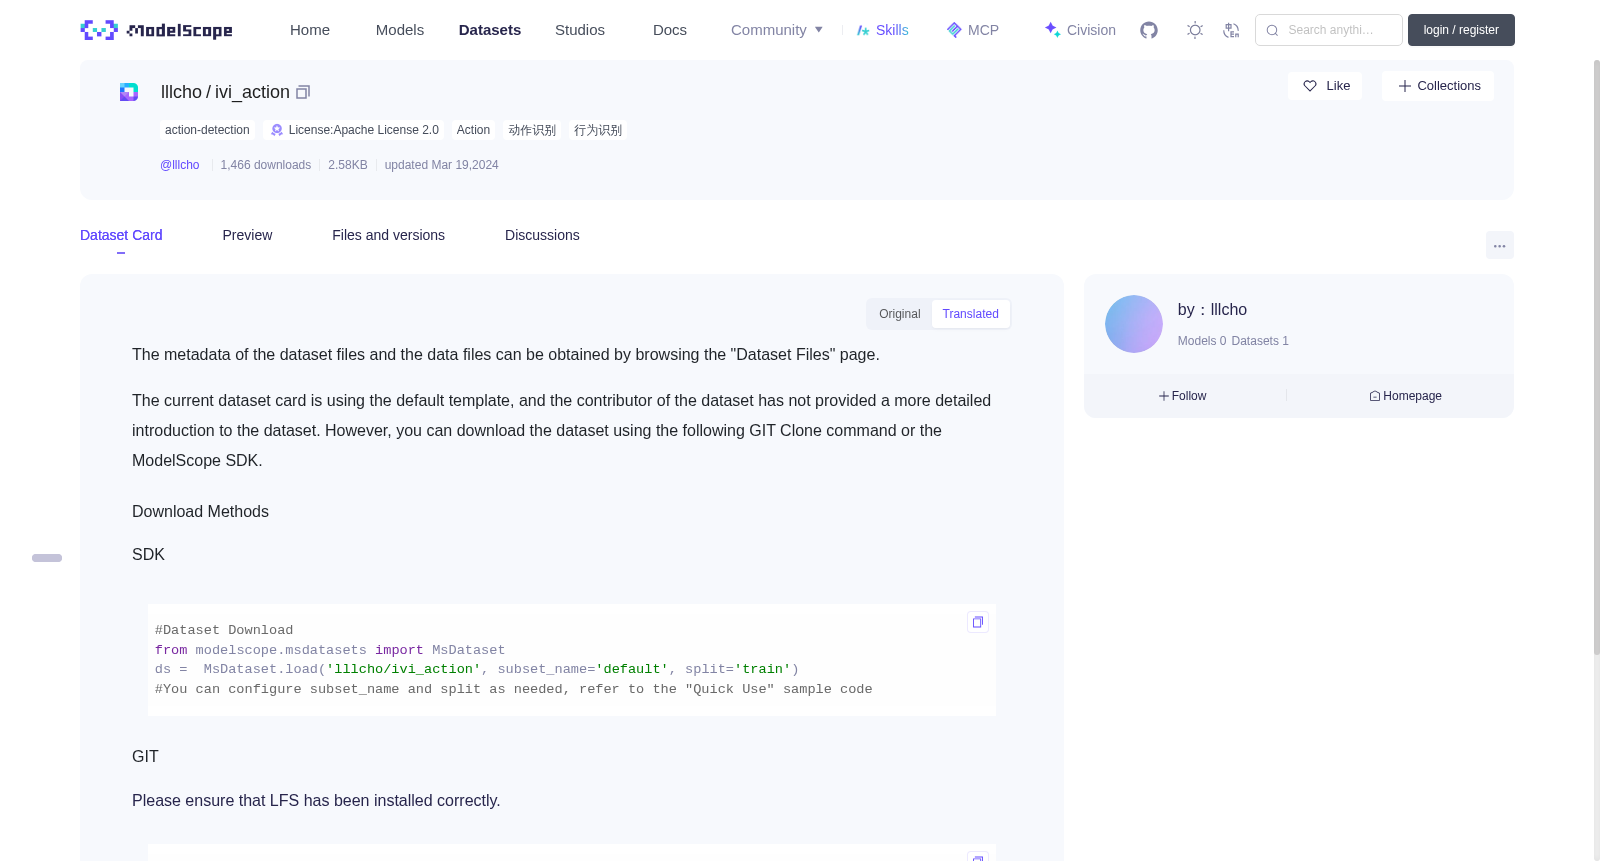Follow the user lllcho
Screen dimensions: 1600x861
coord(1183,396)
